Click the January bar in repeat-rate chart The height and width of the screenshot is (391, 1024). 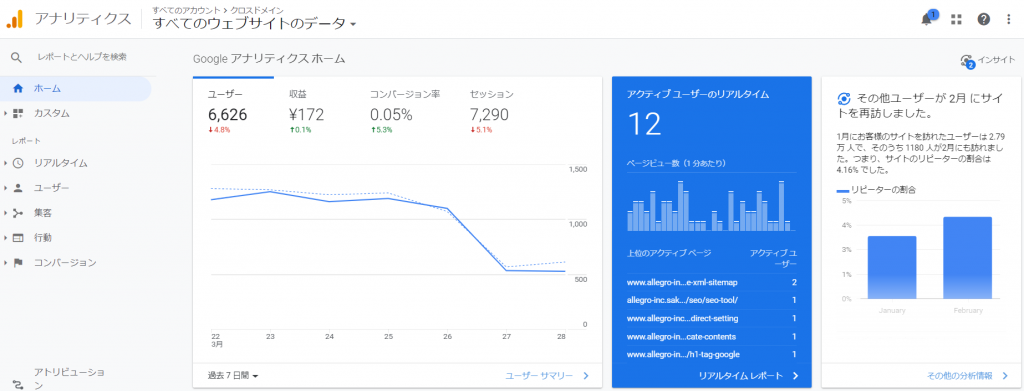point(891,267)
